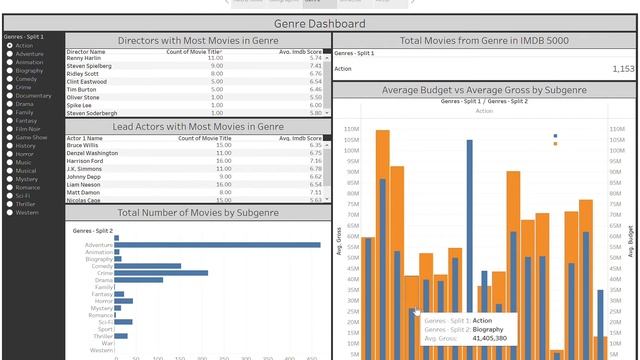Image resolution: width=640 pixels, height=360 pixels.
Task: Click the orange legend square in budget chart
Action: 555,144
